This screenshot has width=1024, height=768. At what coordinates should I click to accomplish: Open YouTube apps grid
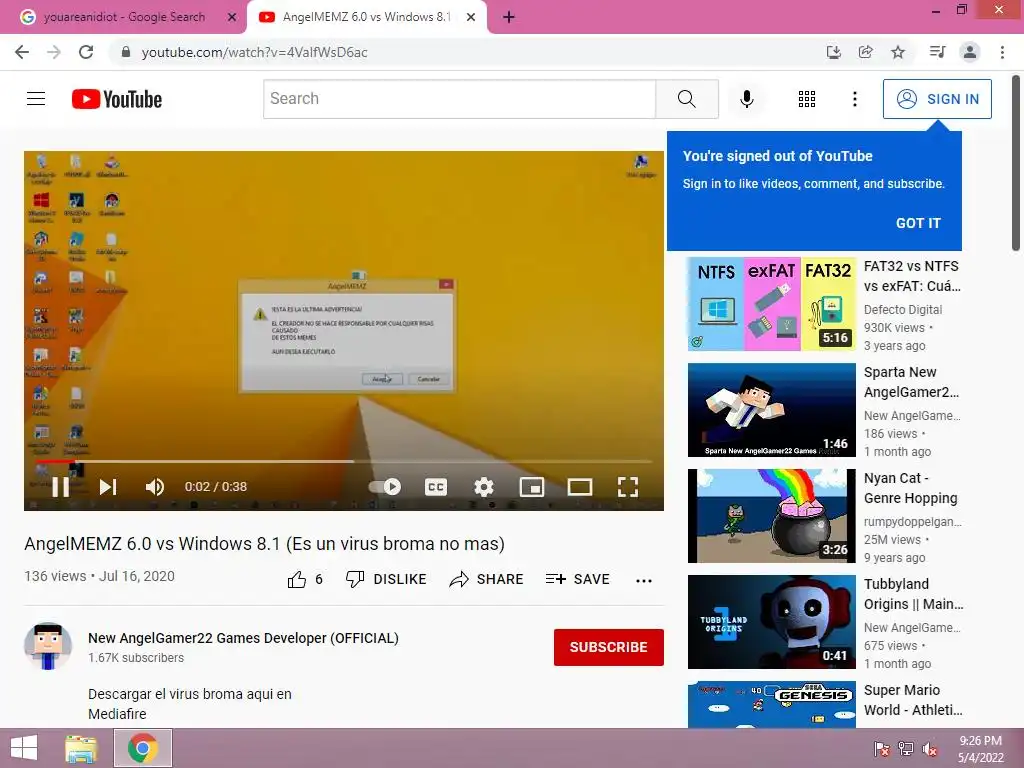(807, 99)
